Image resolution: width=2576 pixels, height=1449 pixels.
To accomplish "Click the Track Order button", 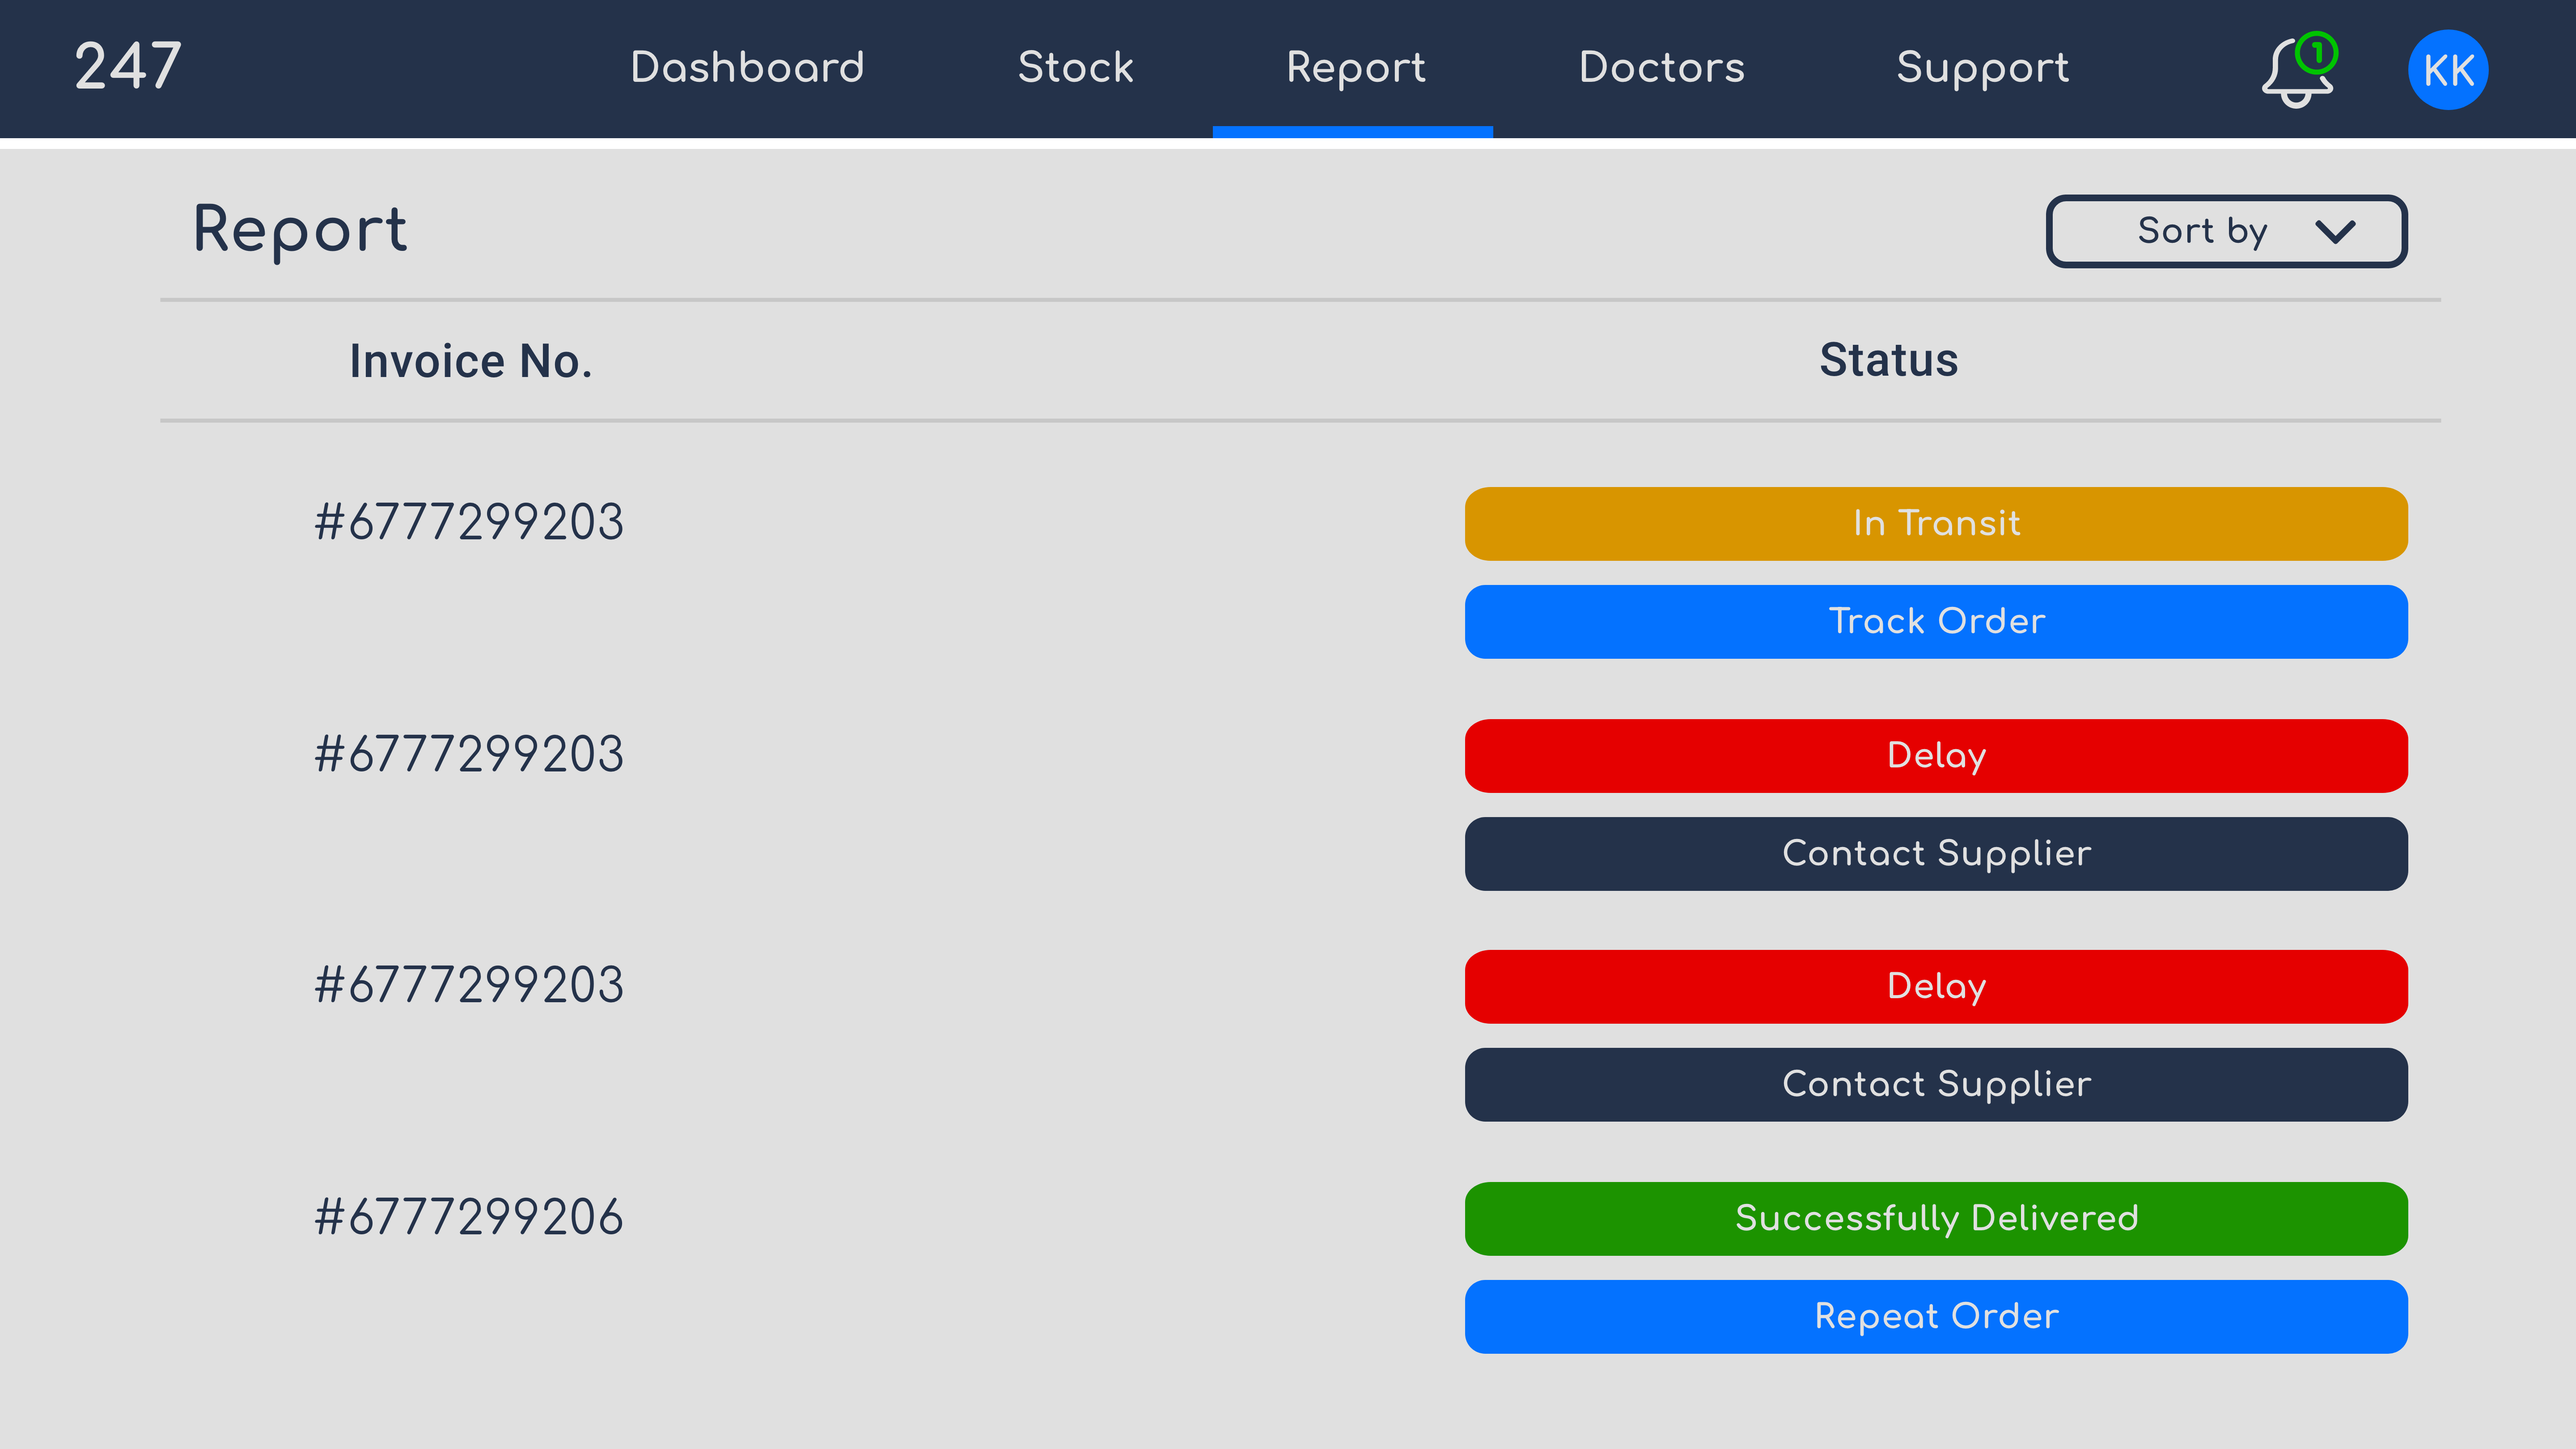I will click(x=1936, y=622).
